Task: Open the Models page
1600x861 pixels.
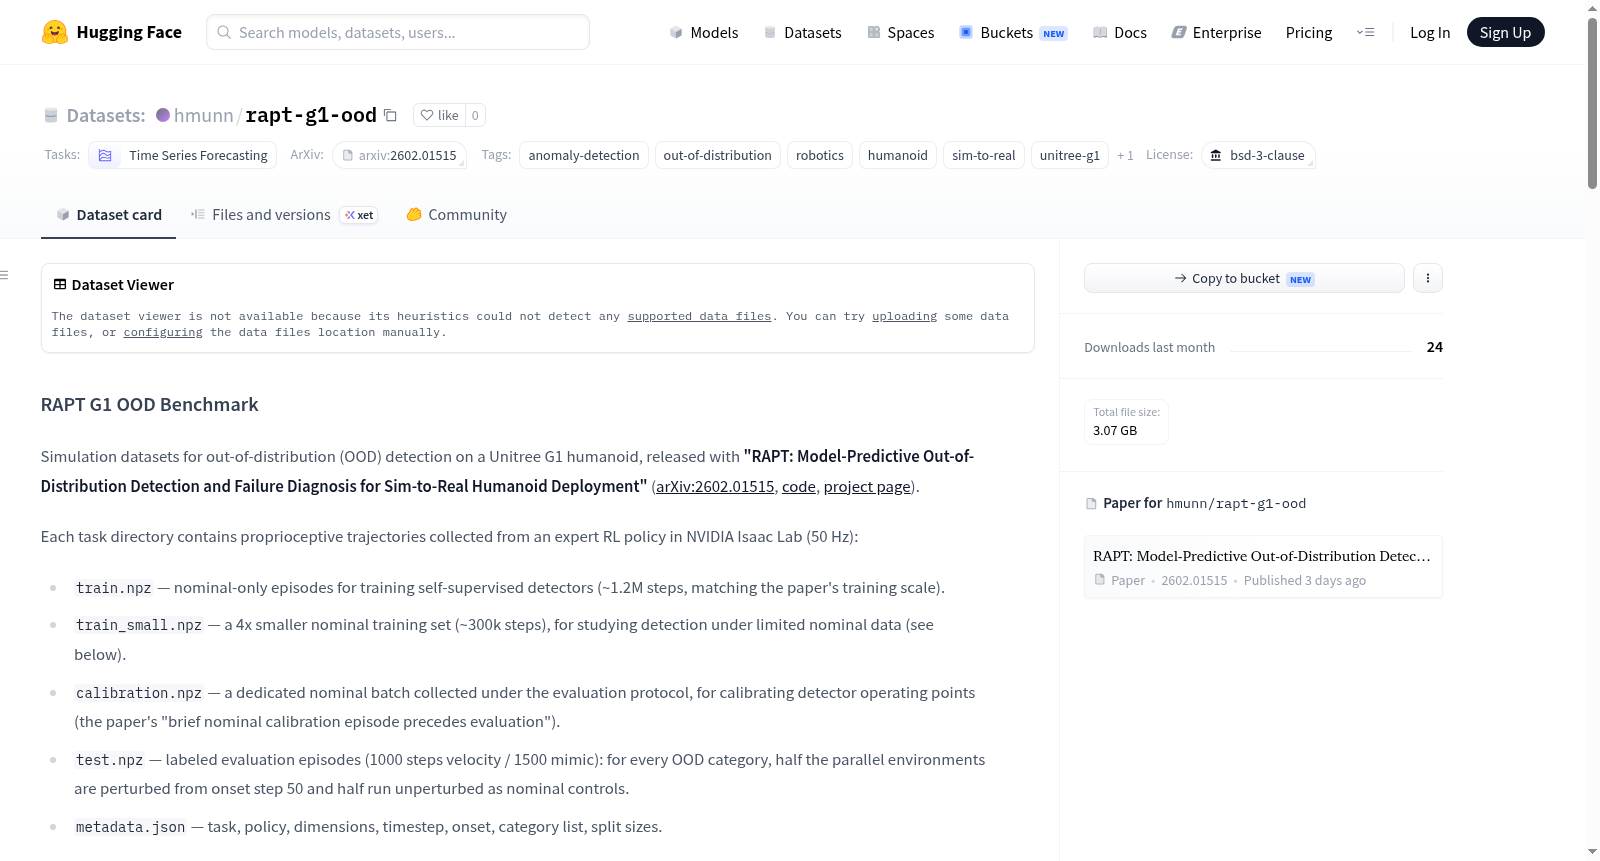Action: (704, 32)
